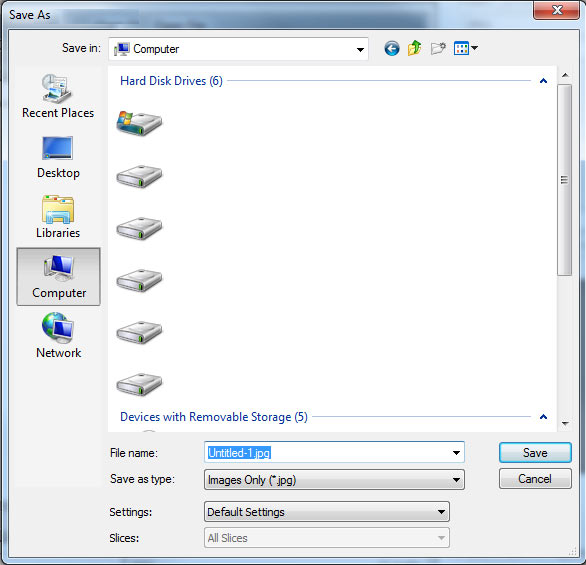Open Libraries location
The width and height of the screenshot is (586, 565).
click(x=58, y=217)
